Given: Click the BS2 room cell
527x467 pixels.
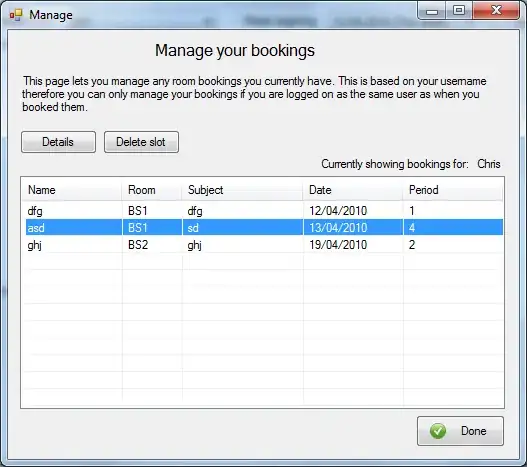Looking at the screenshot, I should [x=138, y=244].
